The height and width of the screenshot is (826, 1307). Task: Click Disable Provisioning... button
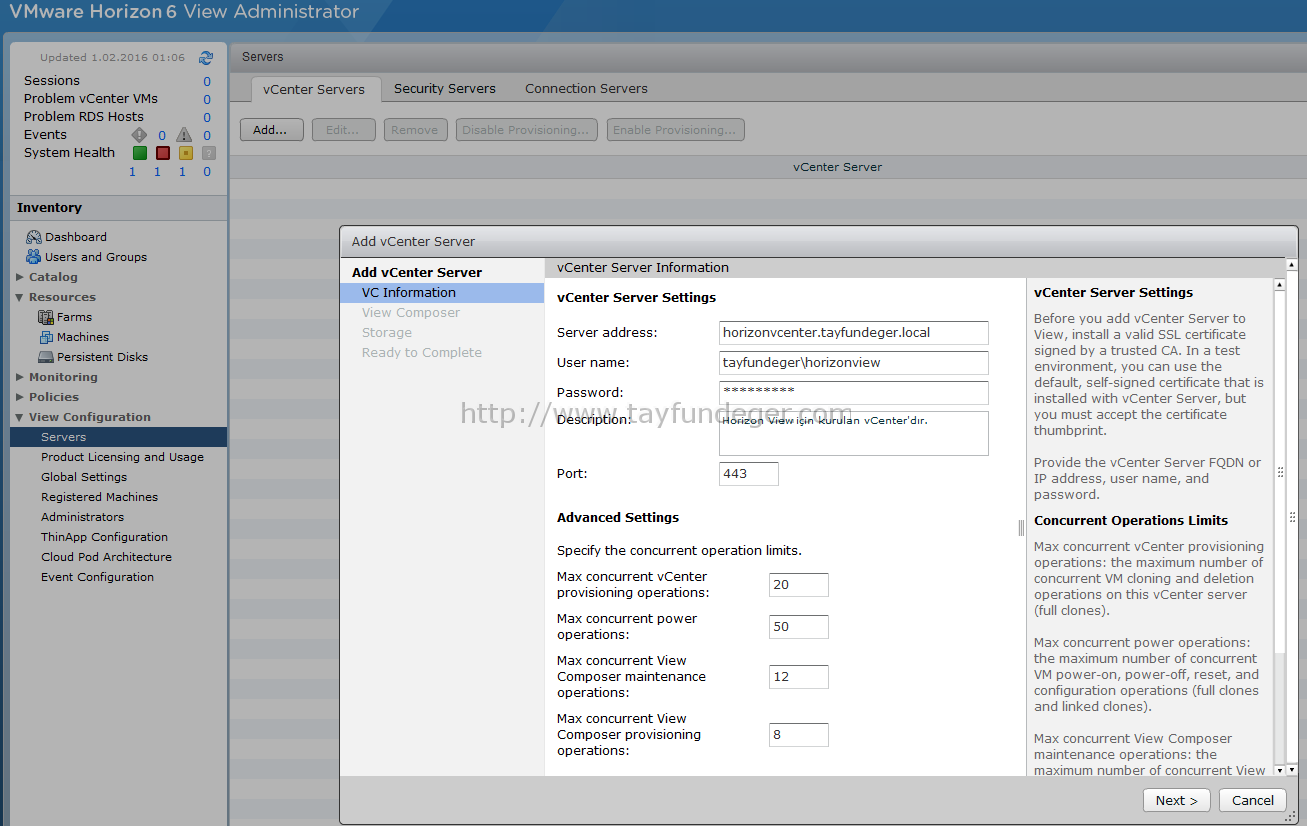point(527,130)
